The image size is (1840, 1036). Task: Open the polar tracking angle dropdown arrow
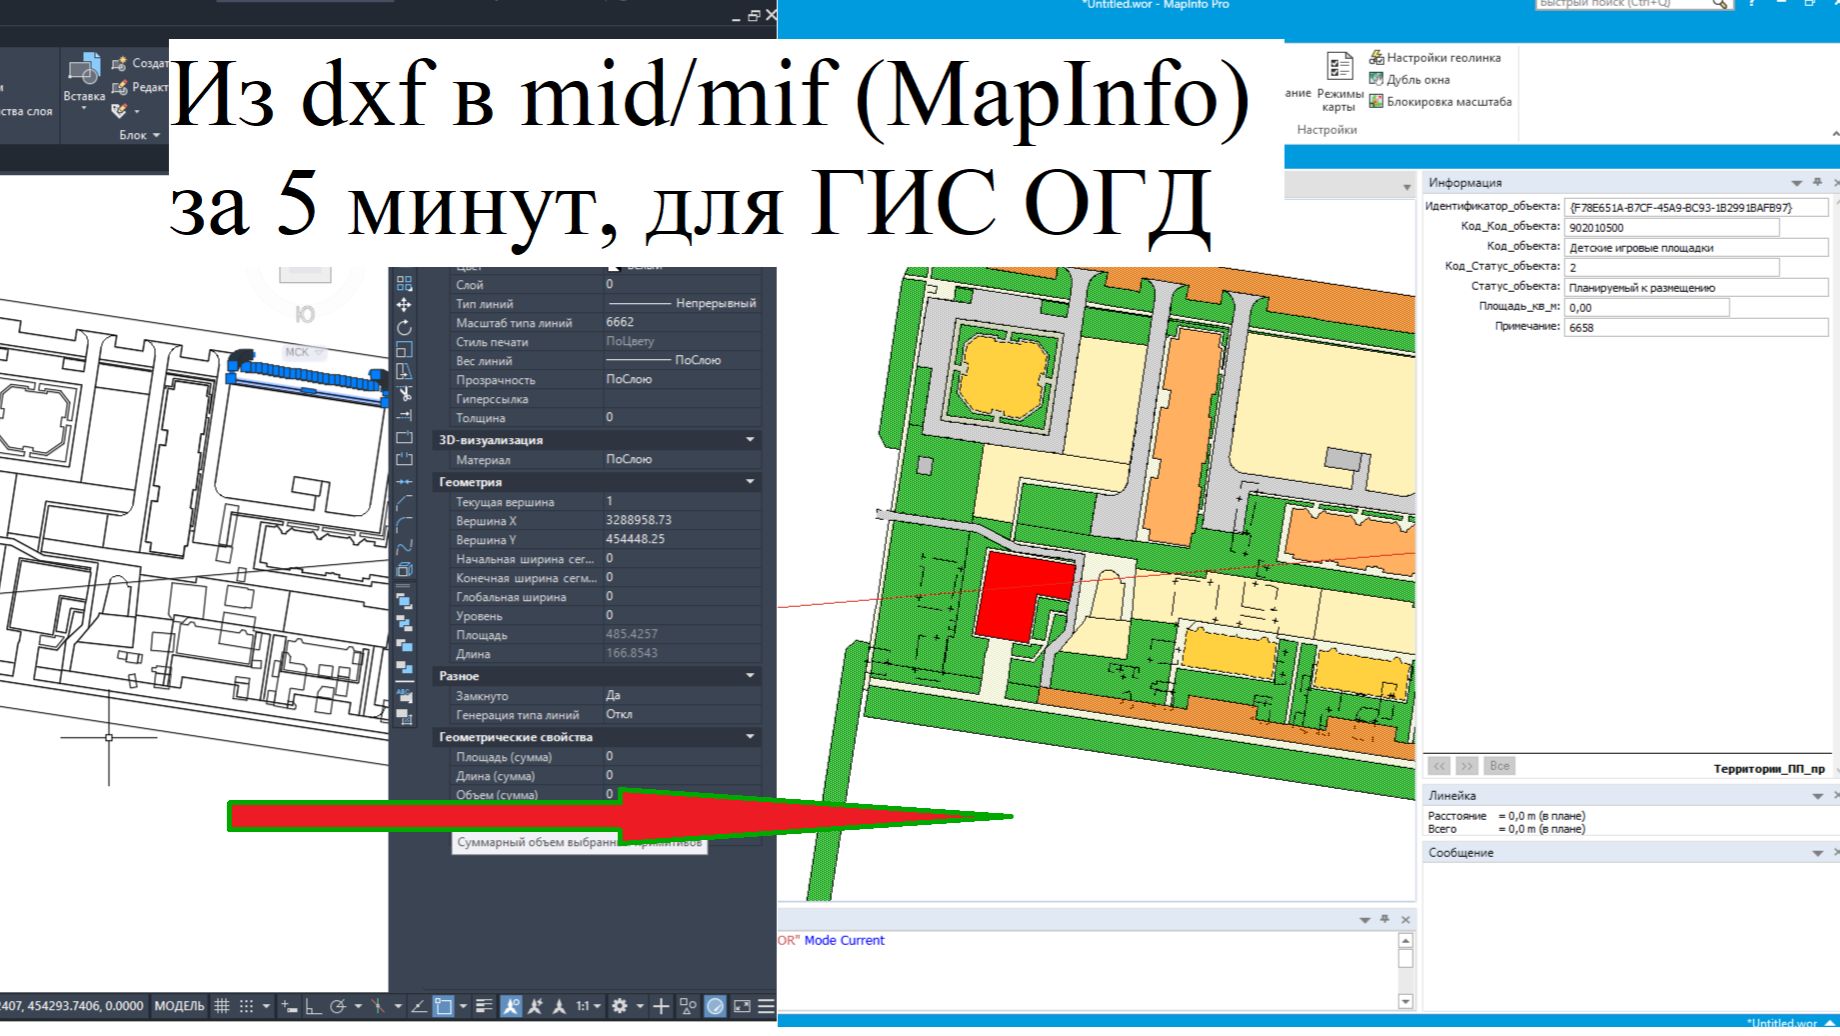tap(358, 1006)
